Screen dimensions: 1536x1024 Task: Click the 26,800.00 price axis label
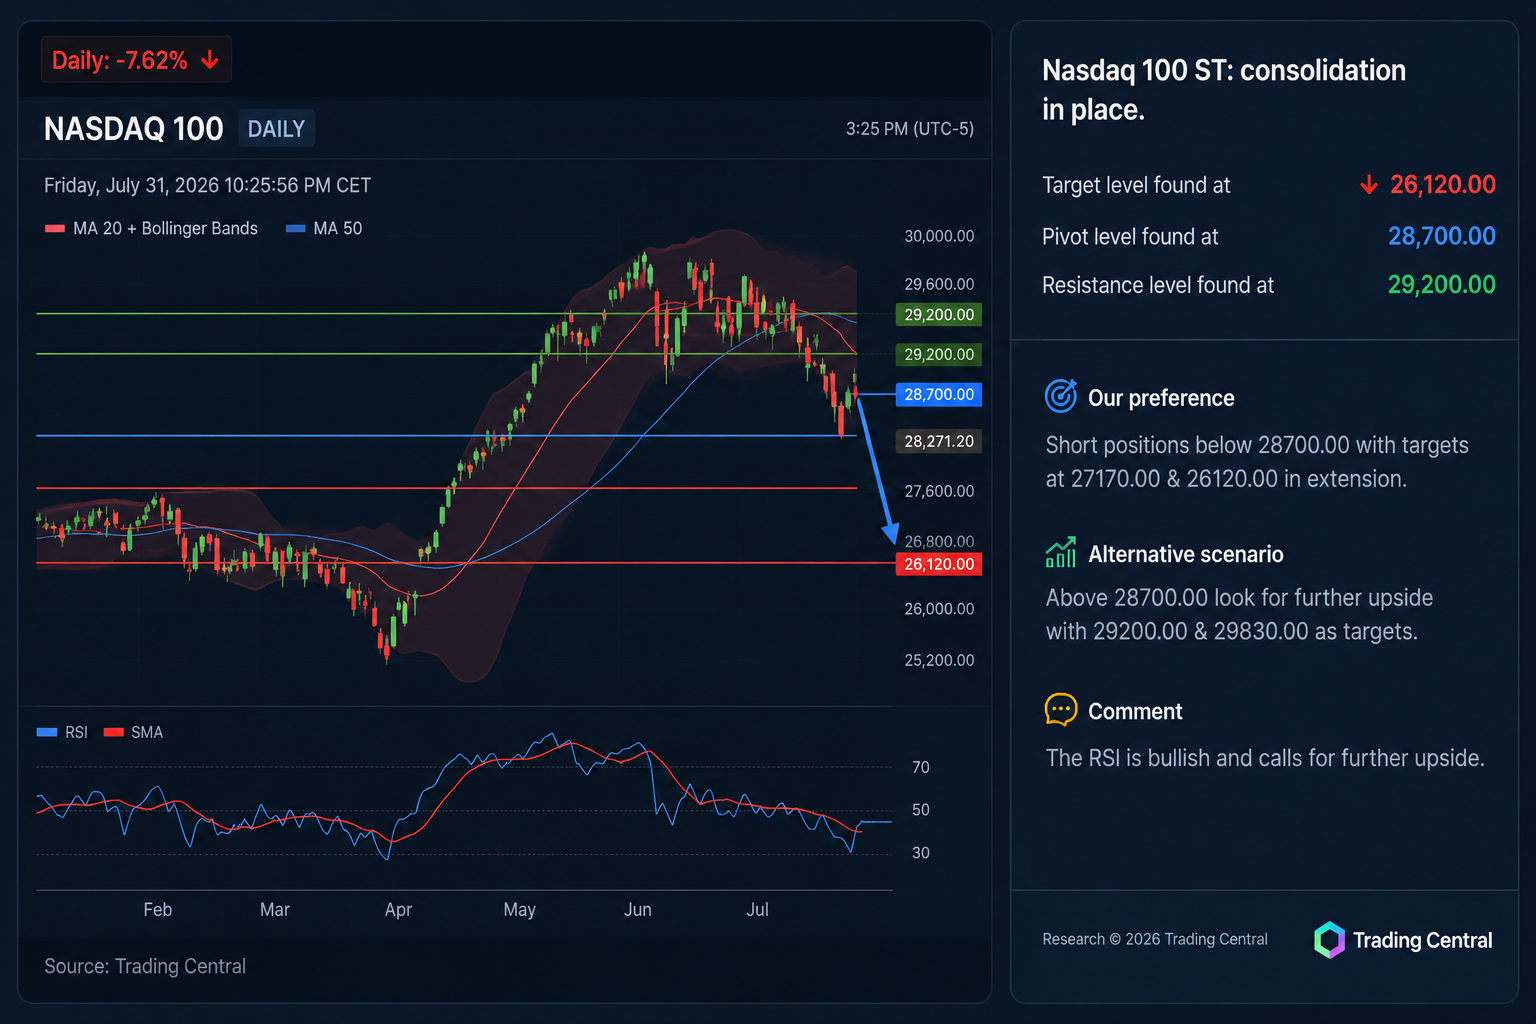click(939, 541)
